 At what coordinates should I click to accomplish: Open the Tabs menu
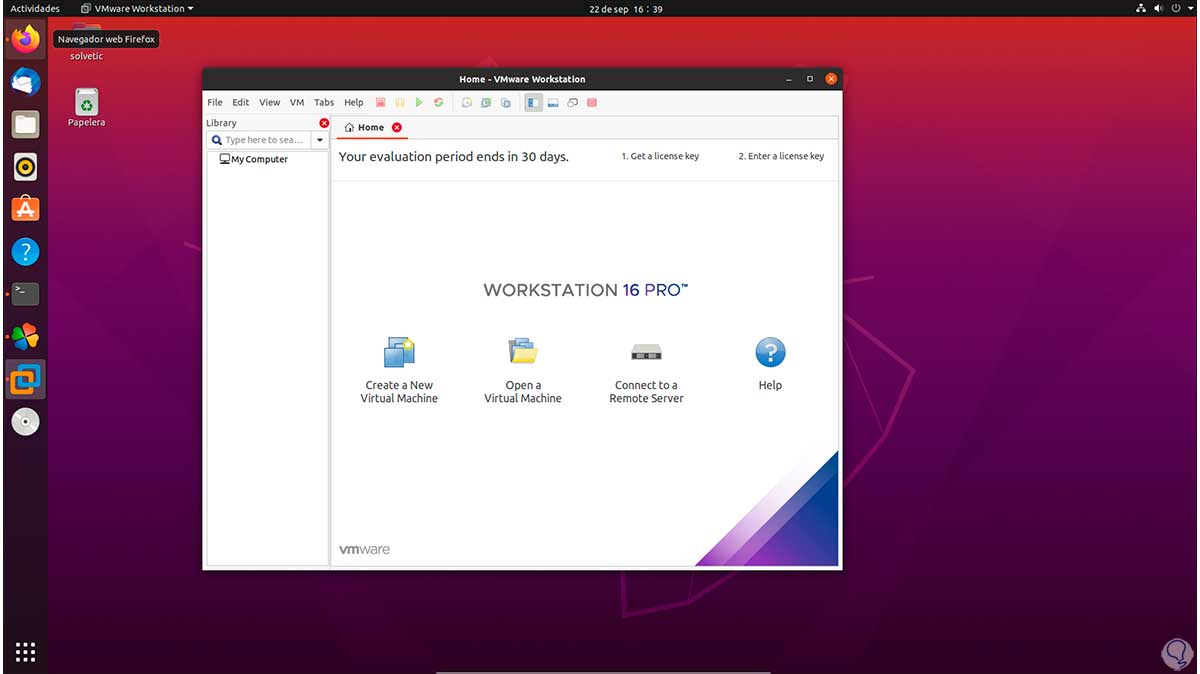tap(324, 102)
